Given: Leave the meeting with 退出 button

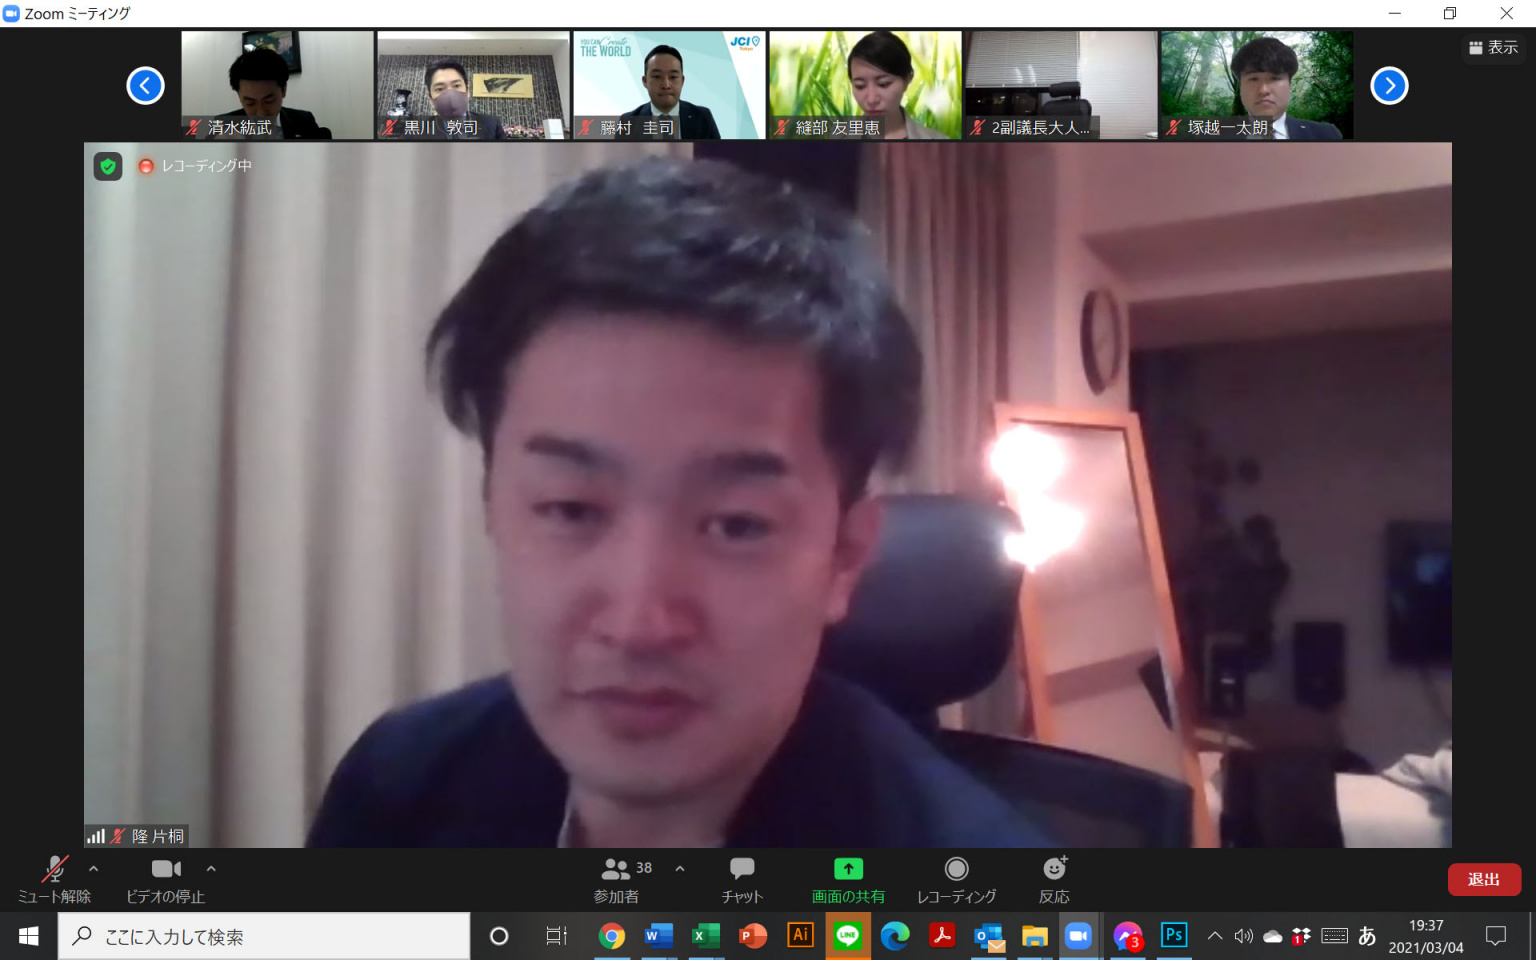Looking at the screenshot, I should click(x=1483, y=879).
